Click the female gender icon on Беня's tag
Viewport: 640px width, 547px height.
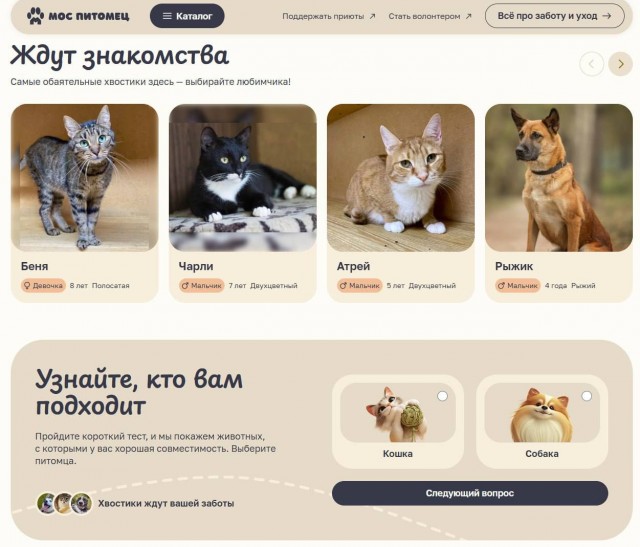(x=27, y=285)
